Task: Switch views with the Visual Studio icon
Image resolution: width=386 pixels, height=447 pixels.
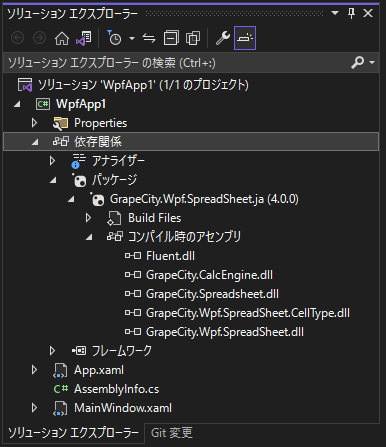Action: (x=83, y=38)
